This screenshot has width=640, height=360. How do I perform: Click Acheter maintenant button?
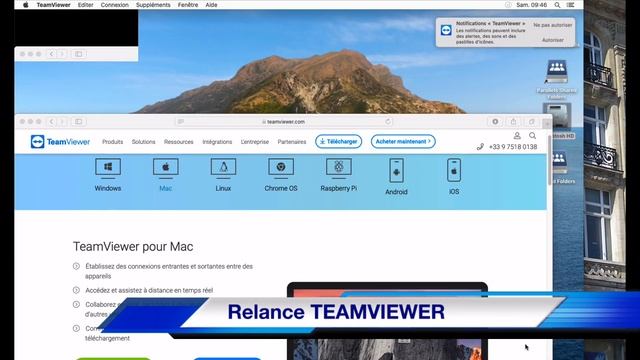[x=403, y=141]
